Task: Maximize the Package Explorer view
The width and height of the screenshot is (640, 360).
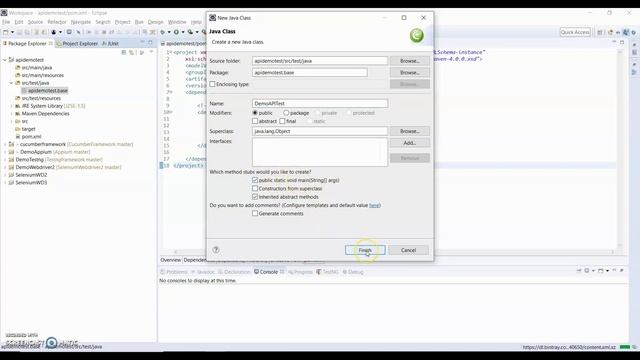Action: point(150,42)
